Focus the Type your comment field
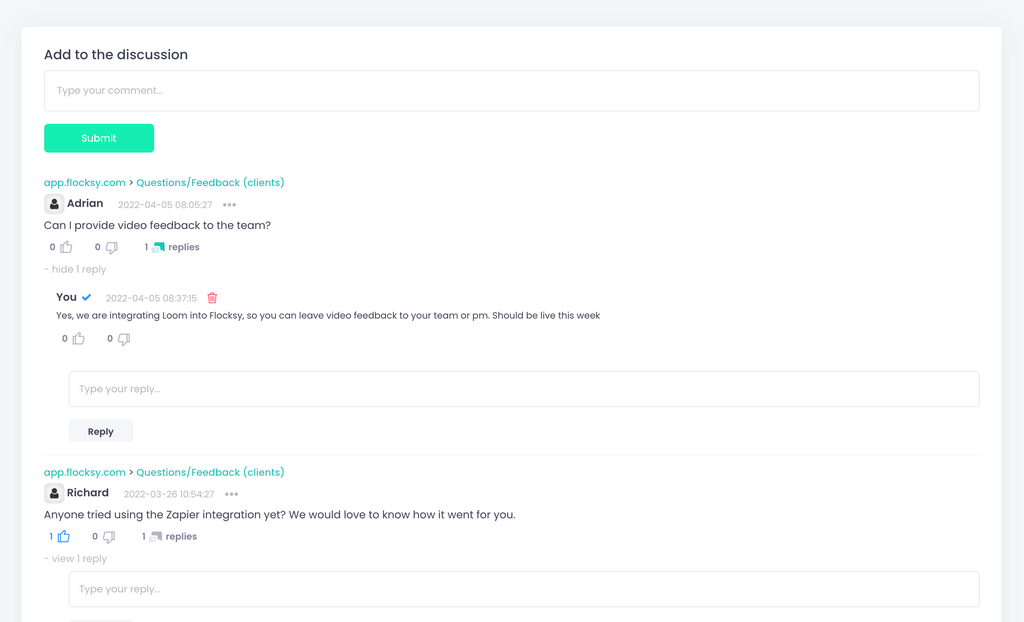 511,91
